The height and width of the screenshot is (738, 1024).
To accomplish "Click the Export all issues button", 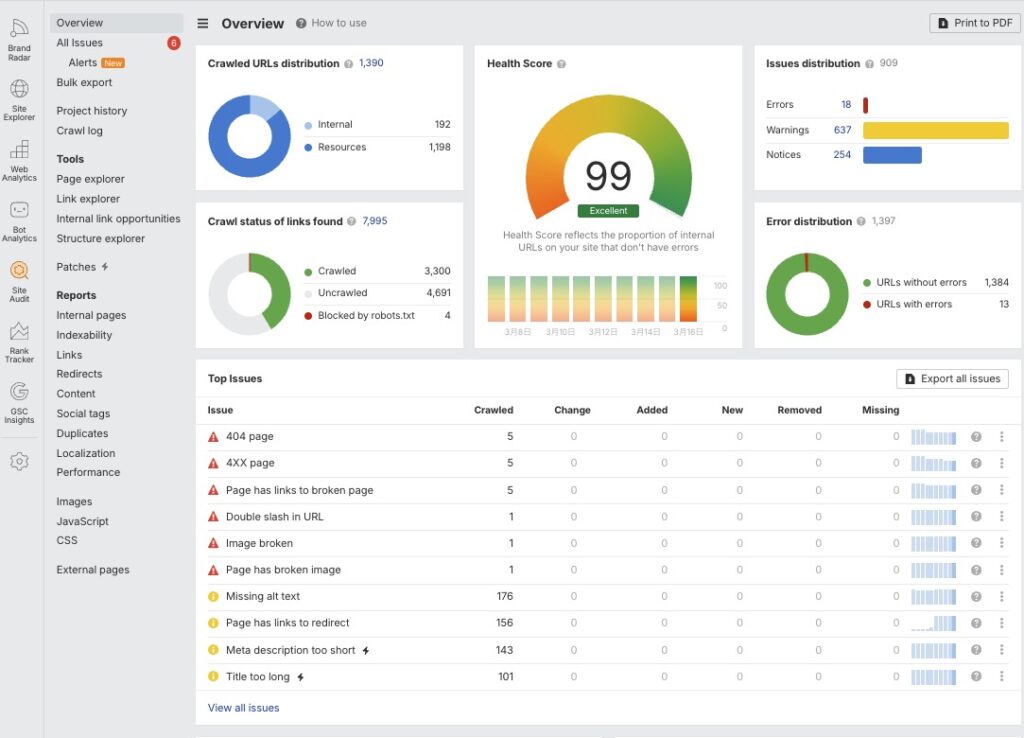I will click(x=952, y=379).
